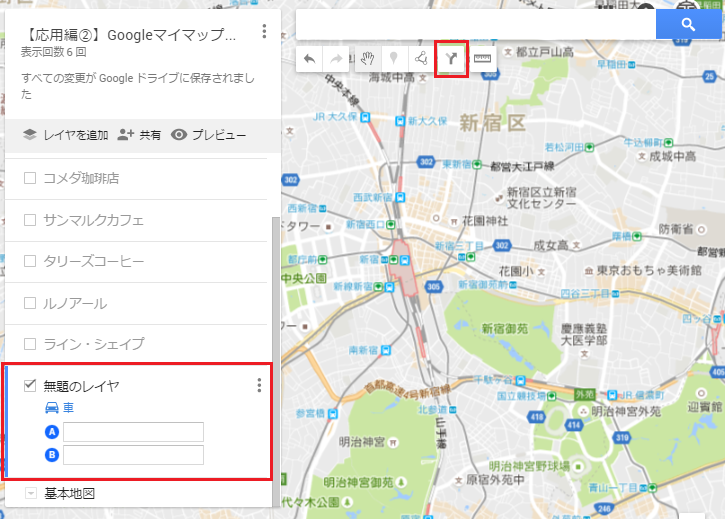Click the map title 【応用編②】Googleマイマップ
This screenshot has height=519, width=725.
point(129,34)
